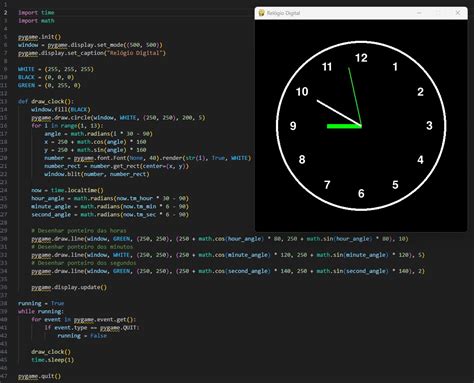Click the 'minute_angle = math.radians' assignment line

[110, 206]
